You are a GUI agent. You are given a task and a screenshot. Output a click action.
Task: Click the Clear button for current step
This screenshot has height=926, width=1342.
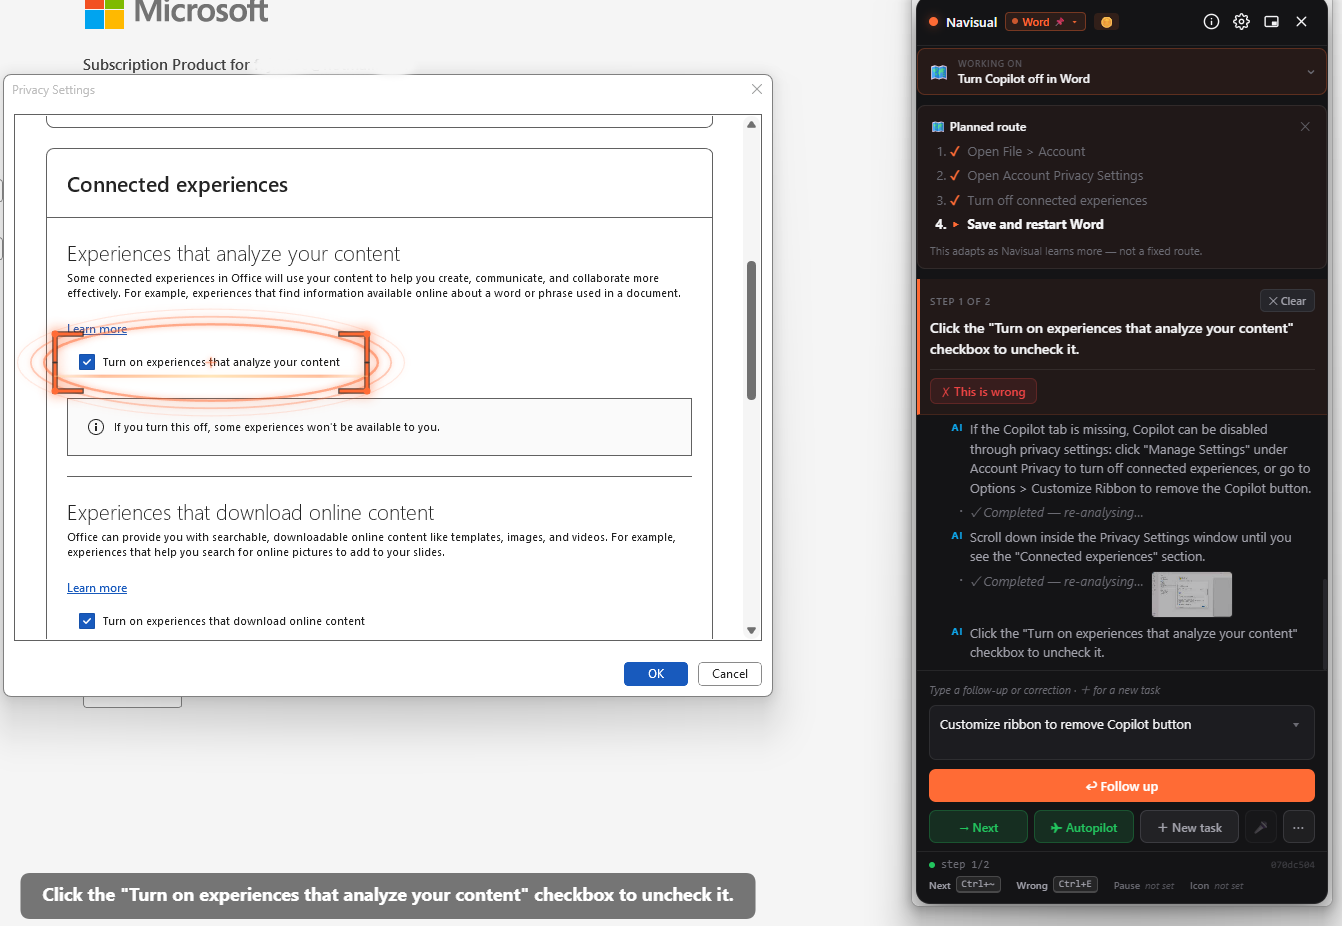tap(1287, 301)
